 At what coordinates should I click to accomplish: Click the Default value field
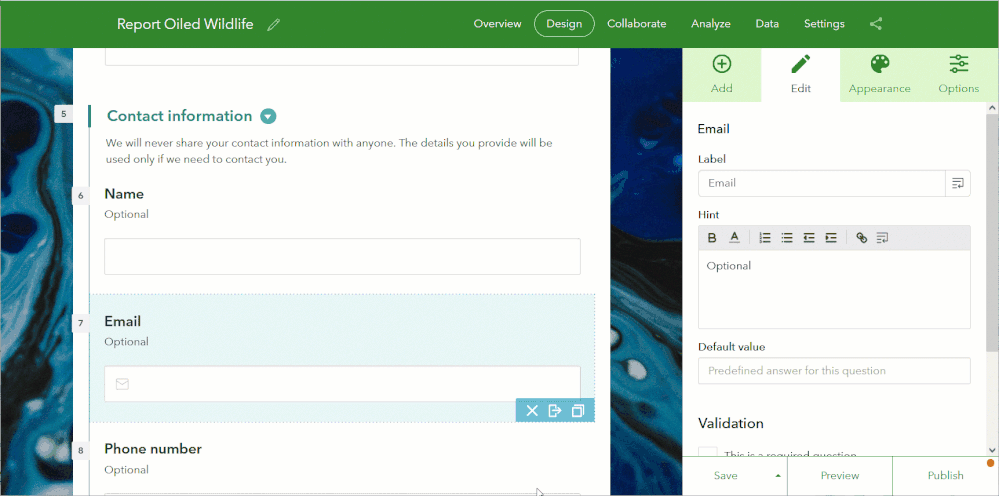tap(835, 371)
